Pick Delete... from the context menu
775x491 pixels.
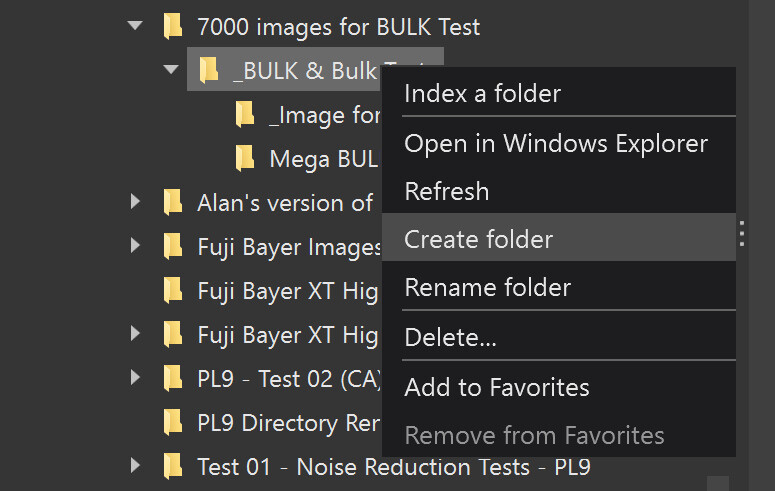point(450,337)
